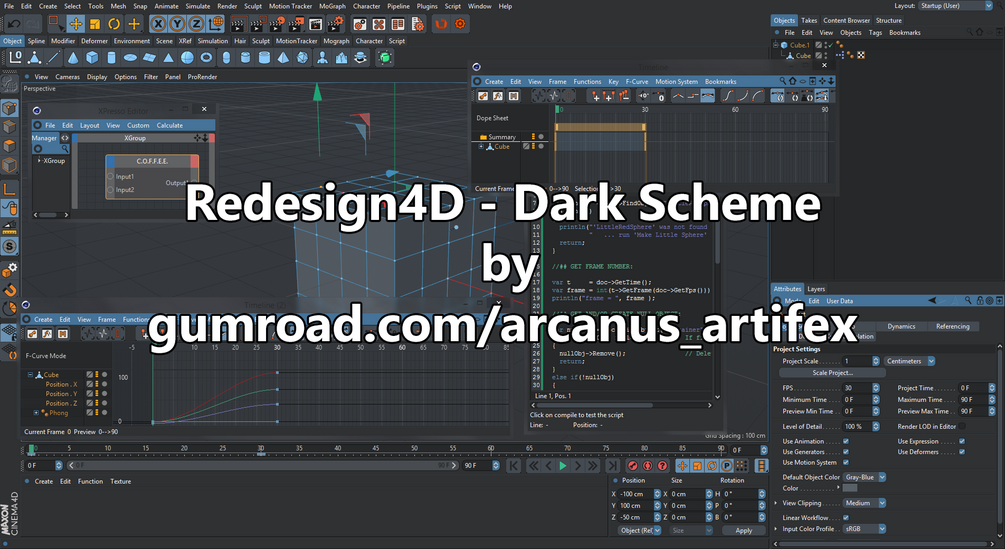Click the Undo arrow icon
1005x549 pixels.
pos(13,24)
